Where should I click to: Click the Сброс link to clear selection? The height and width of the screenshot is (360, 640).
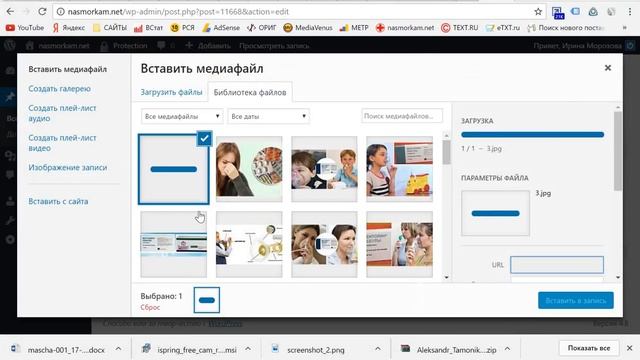click(x=150, y=307)
